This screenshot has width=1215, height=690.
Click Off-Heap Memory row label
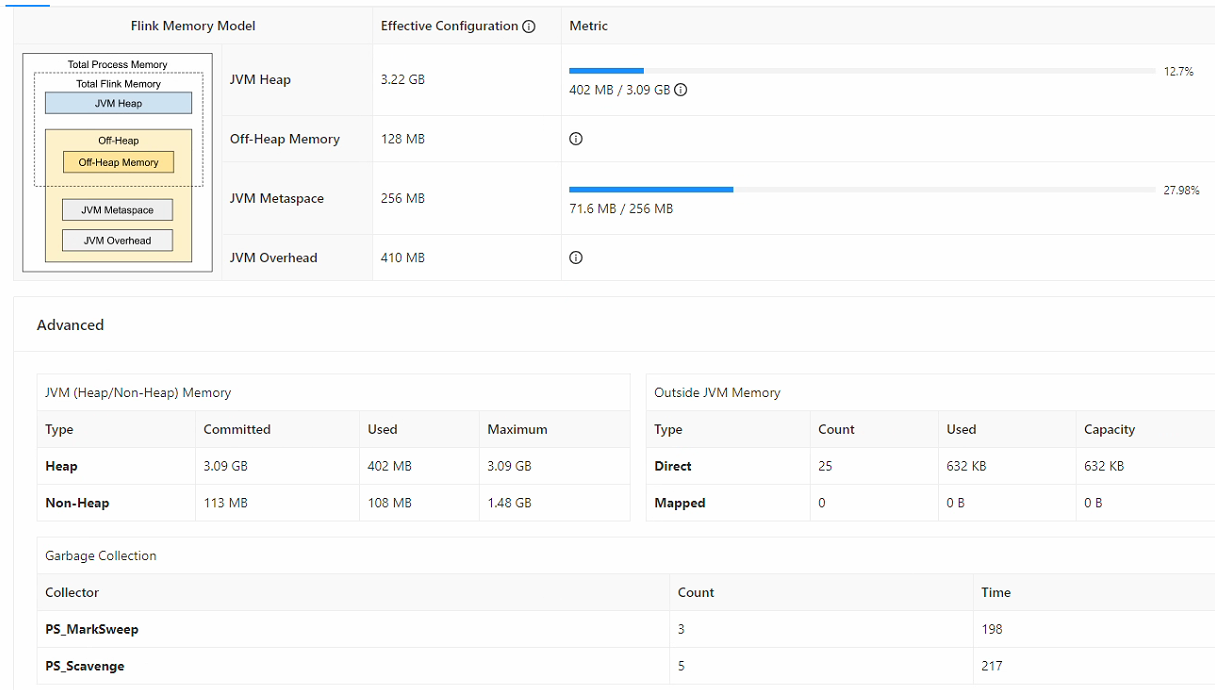click(x=285, y=139)
